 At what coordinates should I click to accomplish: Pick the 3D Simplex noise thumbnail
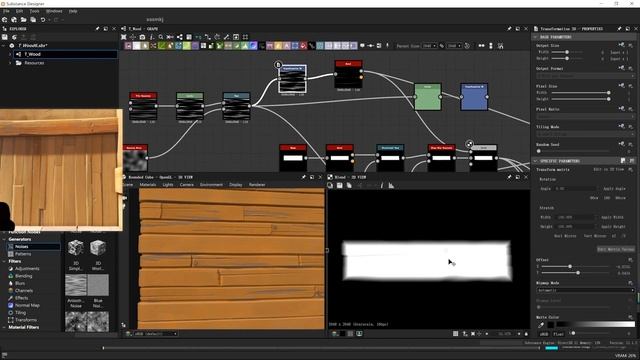tap(76, 247)
